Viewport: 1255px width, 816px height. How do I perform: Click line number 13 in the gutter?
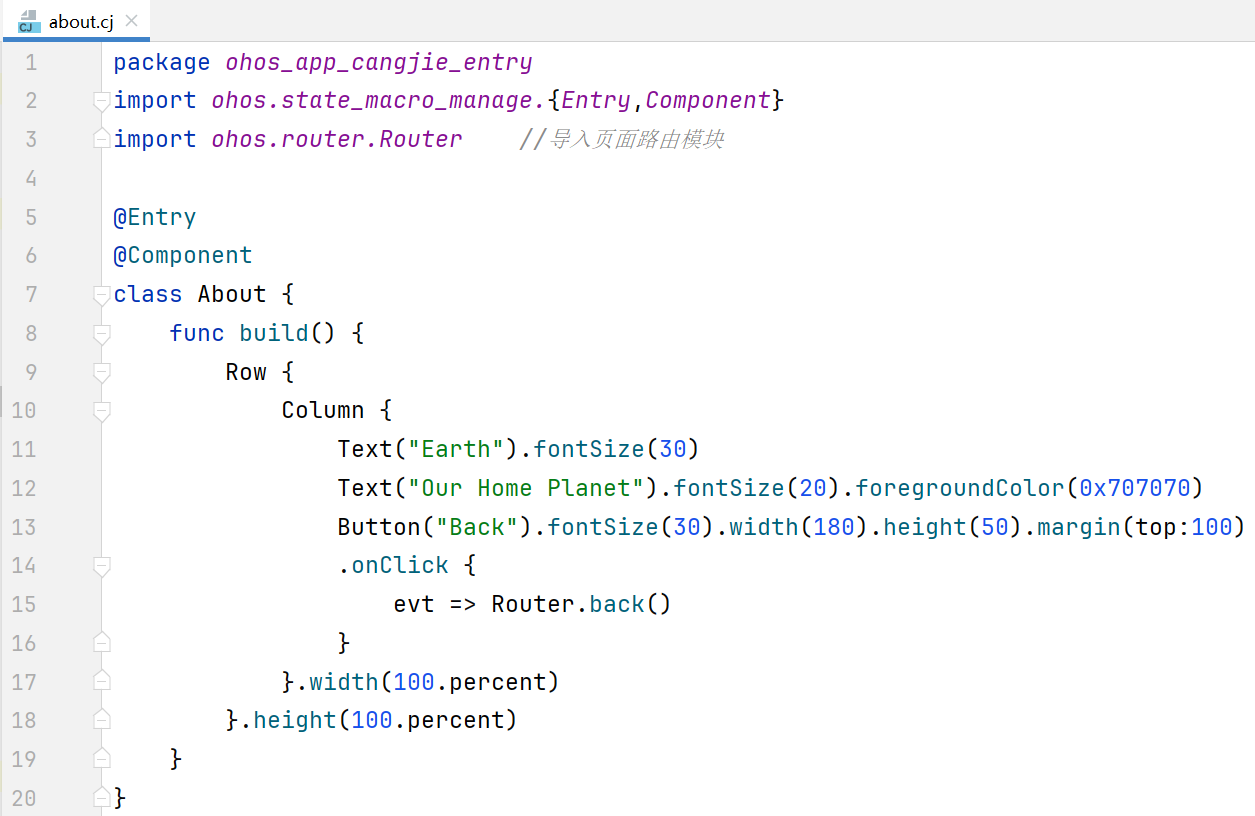click(24, 527)
